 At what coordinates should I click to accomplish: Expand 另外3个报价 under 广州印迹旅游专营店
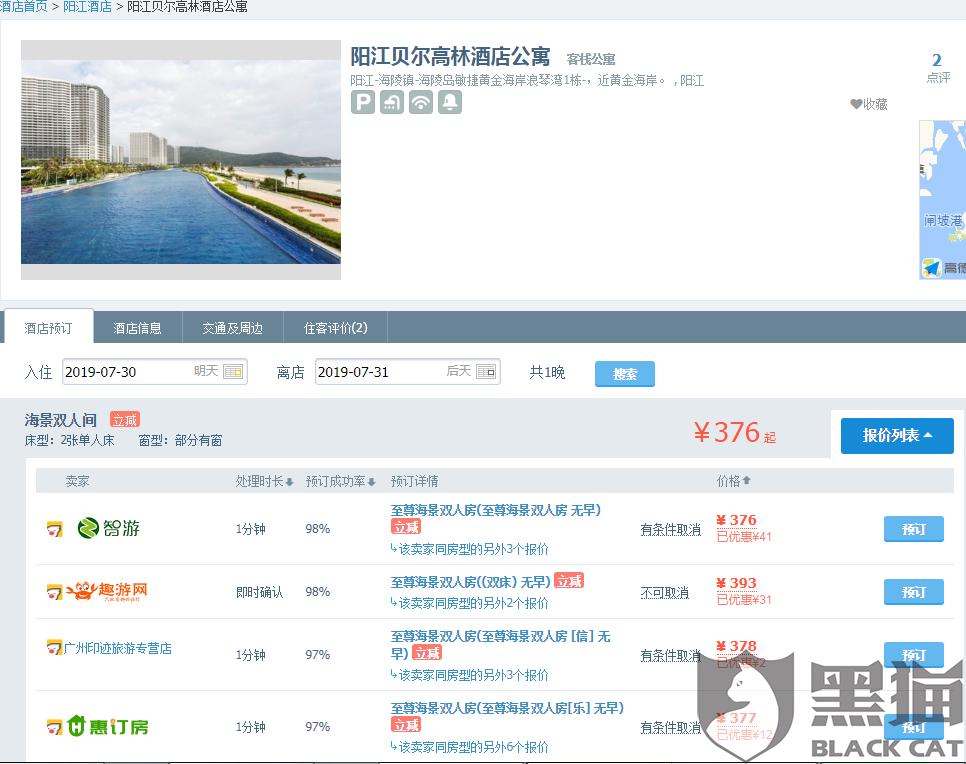click(x=469, y=675)
